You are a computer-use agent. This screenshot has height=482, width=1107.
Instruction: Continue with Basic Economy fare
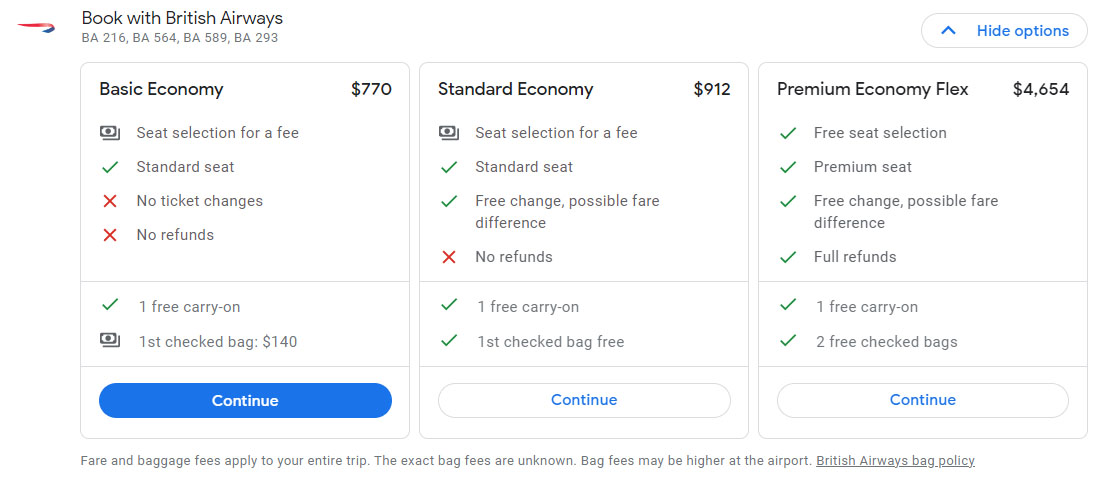click(245, 400)
